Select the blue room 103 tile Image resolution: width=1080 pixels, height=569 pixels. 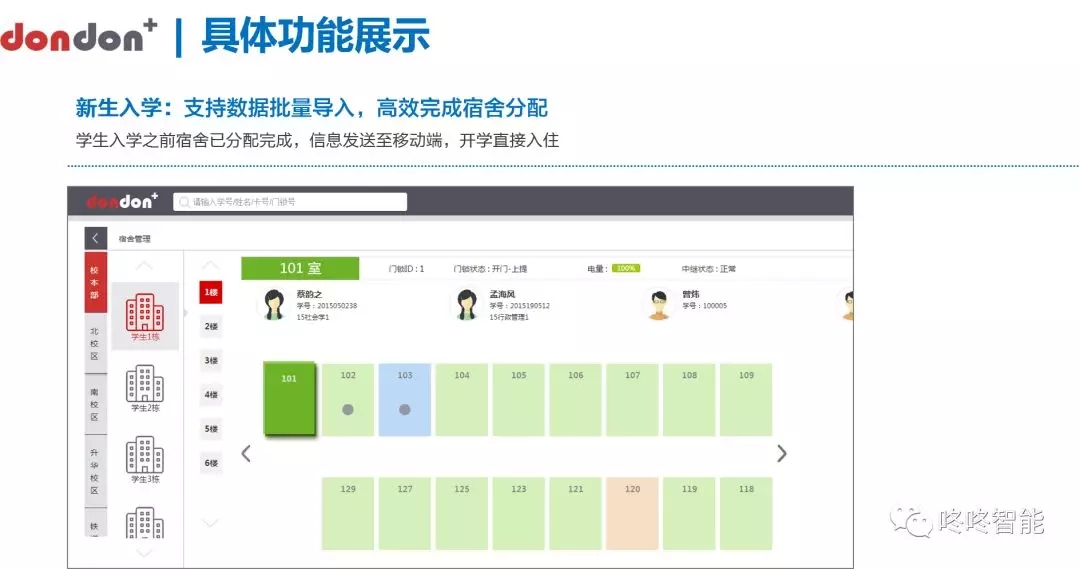point(405,400)
